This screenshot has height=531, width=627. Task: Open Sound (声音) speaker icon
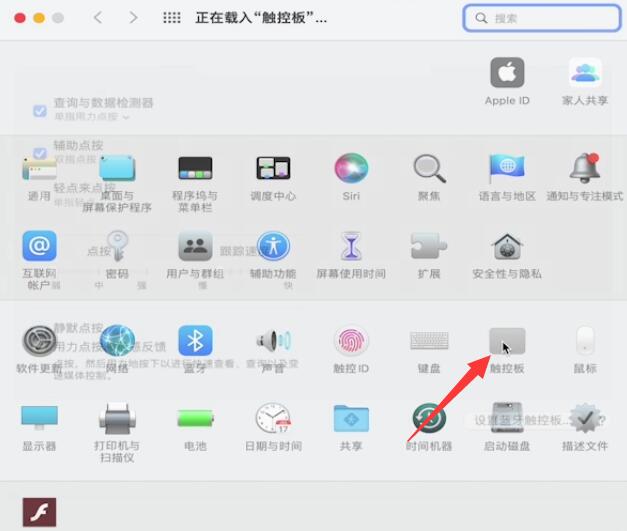point(273,341)
